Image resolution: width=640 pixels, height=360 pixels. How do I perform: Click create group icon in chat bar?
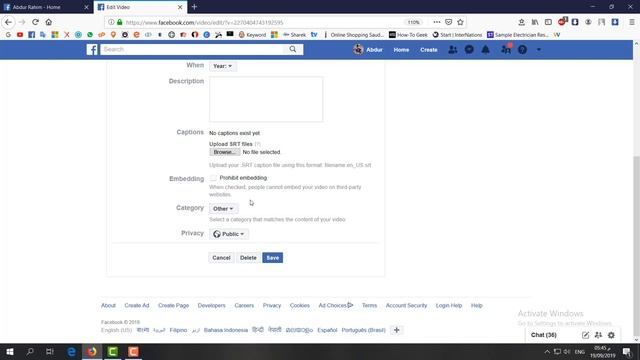pos(598,335)
